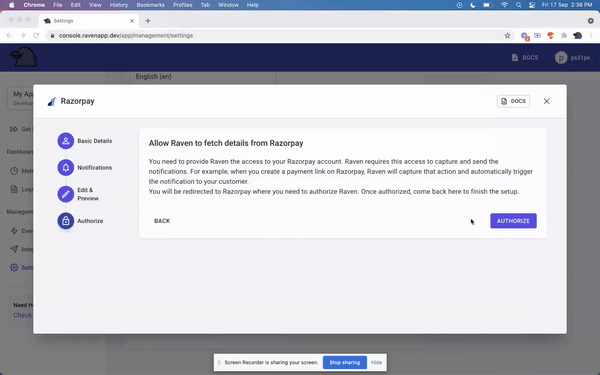The image size is (600, 375).
Task: Open the Bookmarks menu
Action: tap(150, 5)
